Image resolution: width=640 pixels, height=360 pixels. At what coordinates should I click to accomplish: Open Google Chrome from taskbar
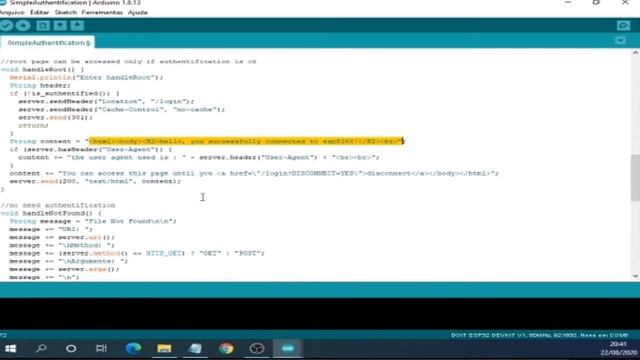(226, 349)
